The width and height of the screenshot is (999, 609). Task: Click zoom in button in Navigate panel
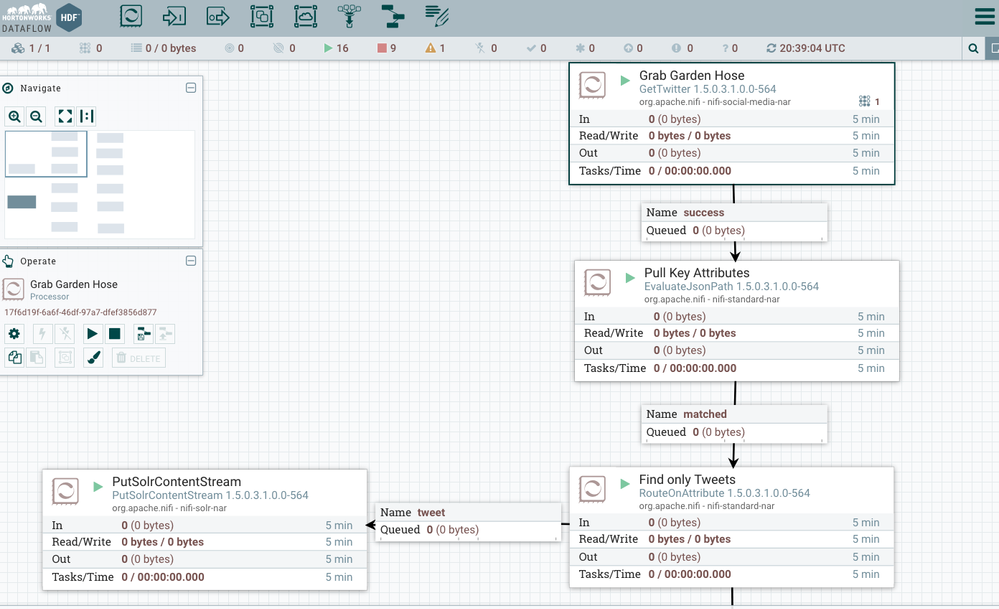click(15, 117)
